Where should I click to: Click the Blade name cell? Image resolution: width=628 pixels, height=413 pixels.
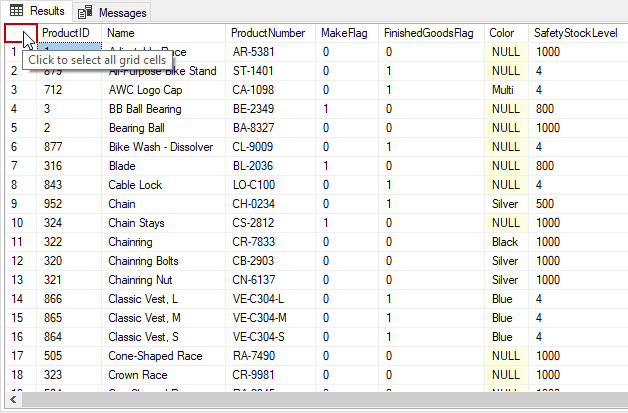(164, 166)
